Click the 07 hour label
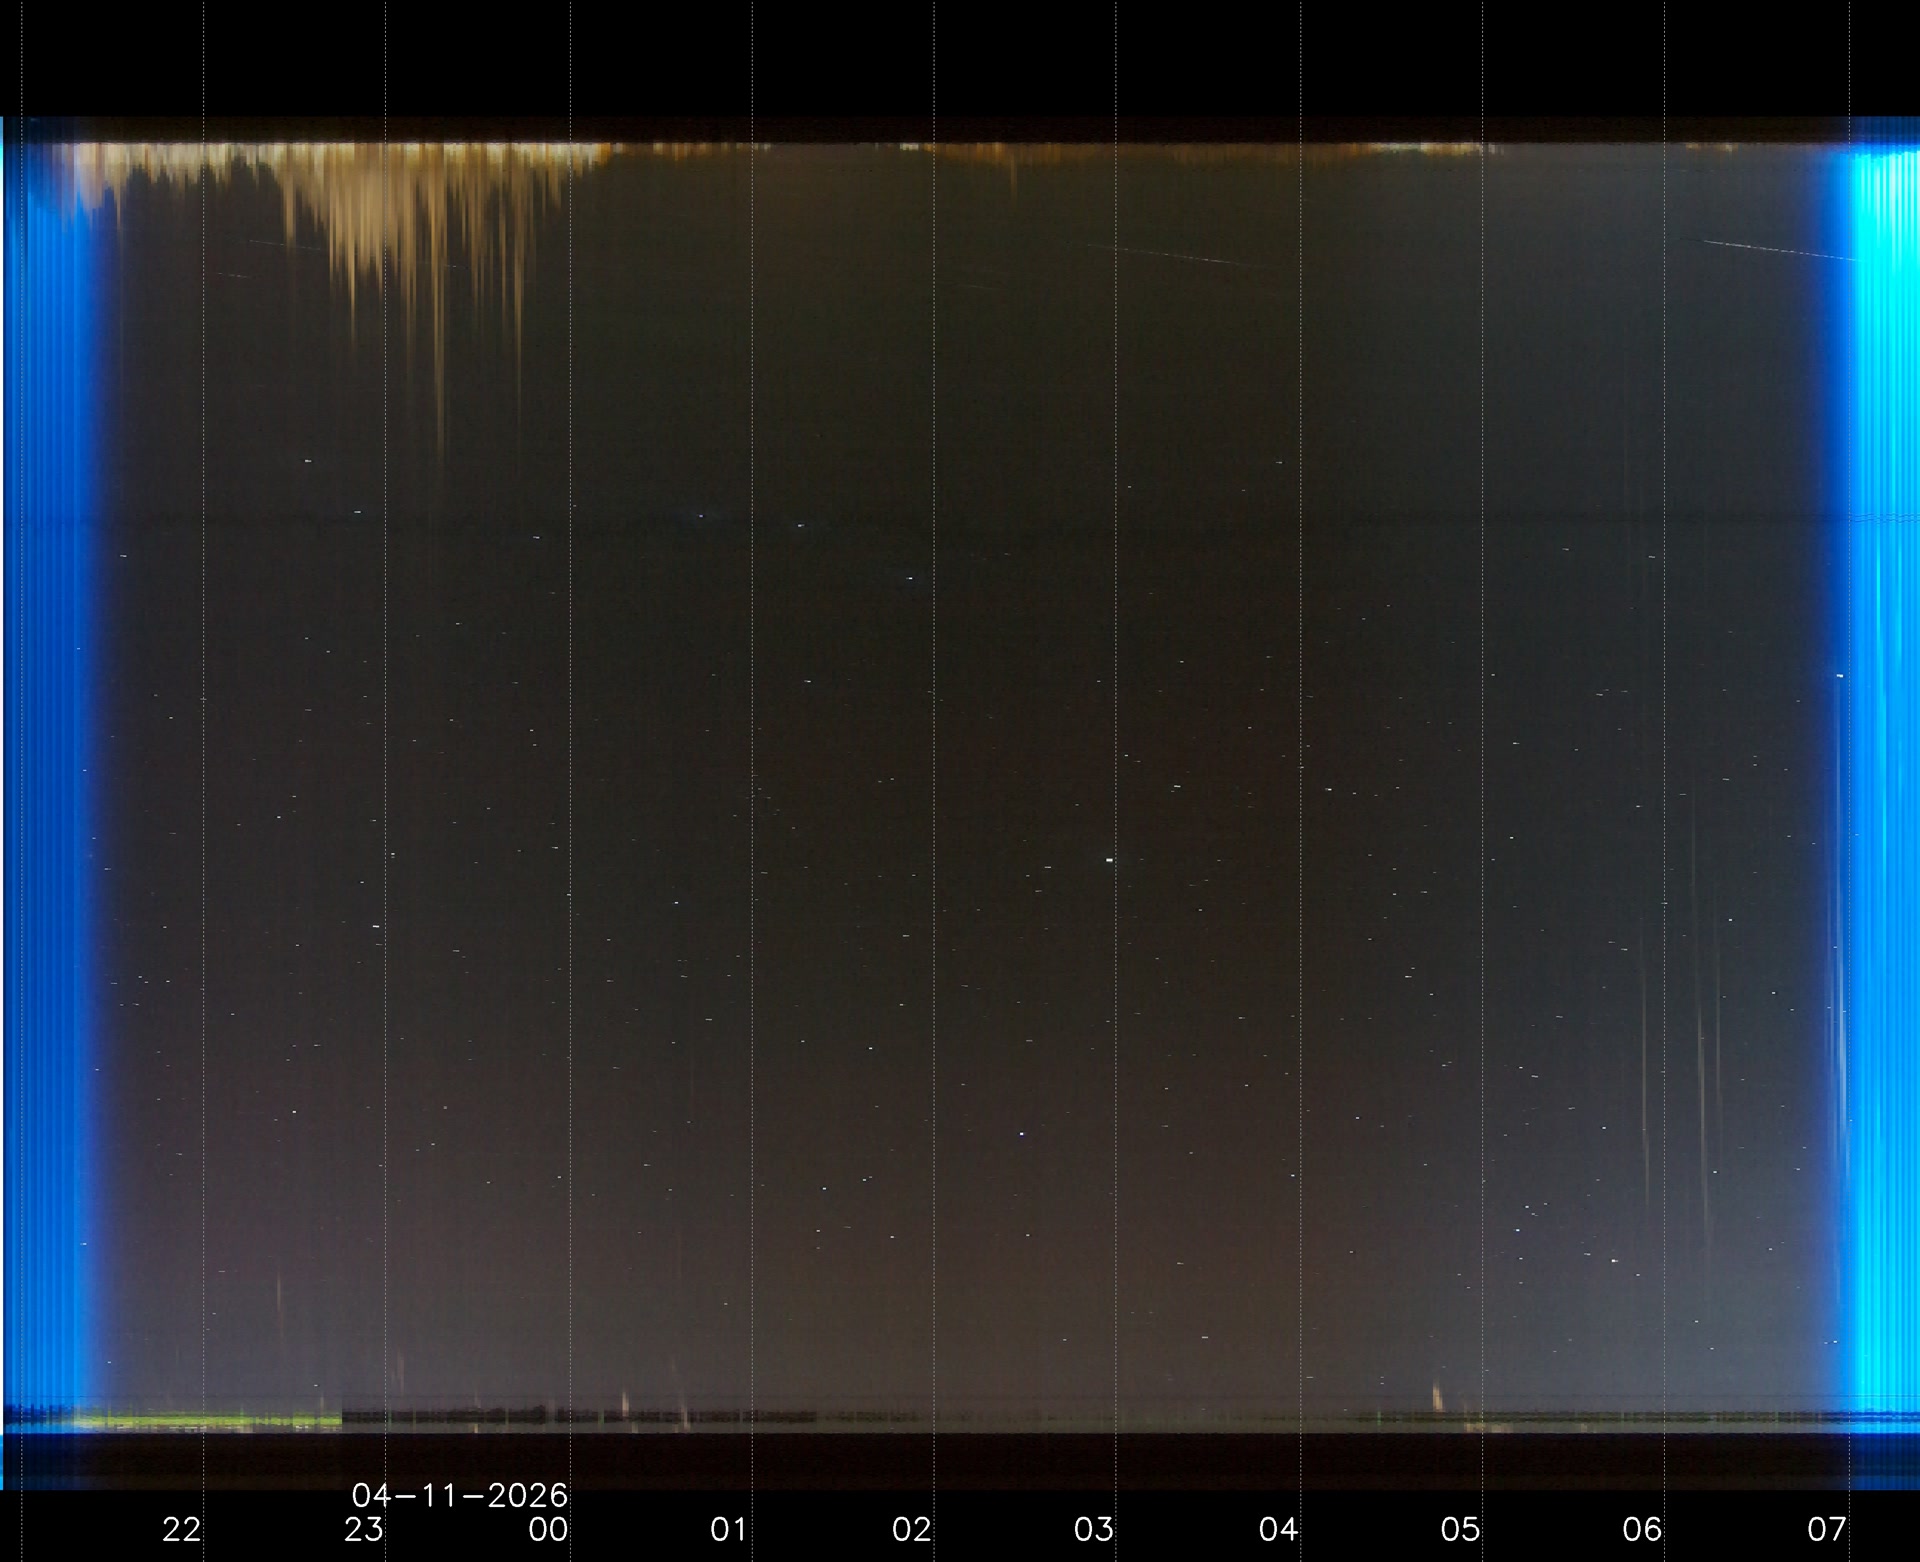Viewport: 1920px width, 1562px height. tap(1826, 1529)
